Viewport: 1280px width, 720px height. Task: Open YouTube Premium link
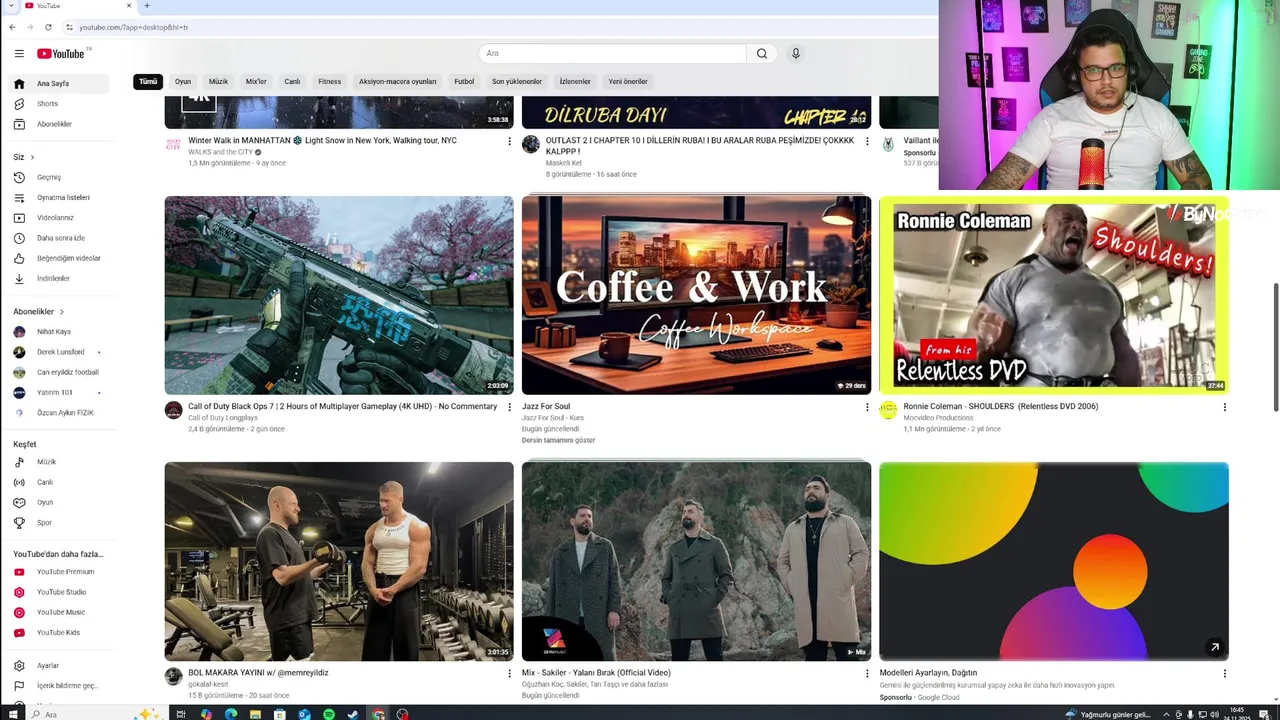pos(60,572)
